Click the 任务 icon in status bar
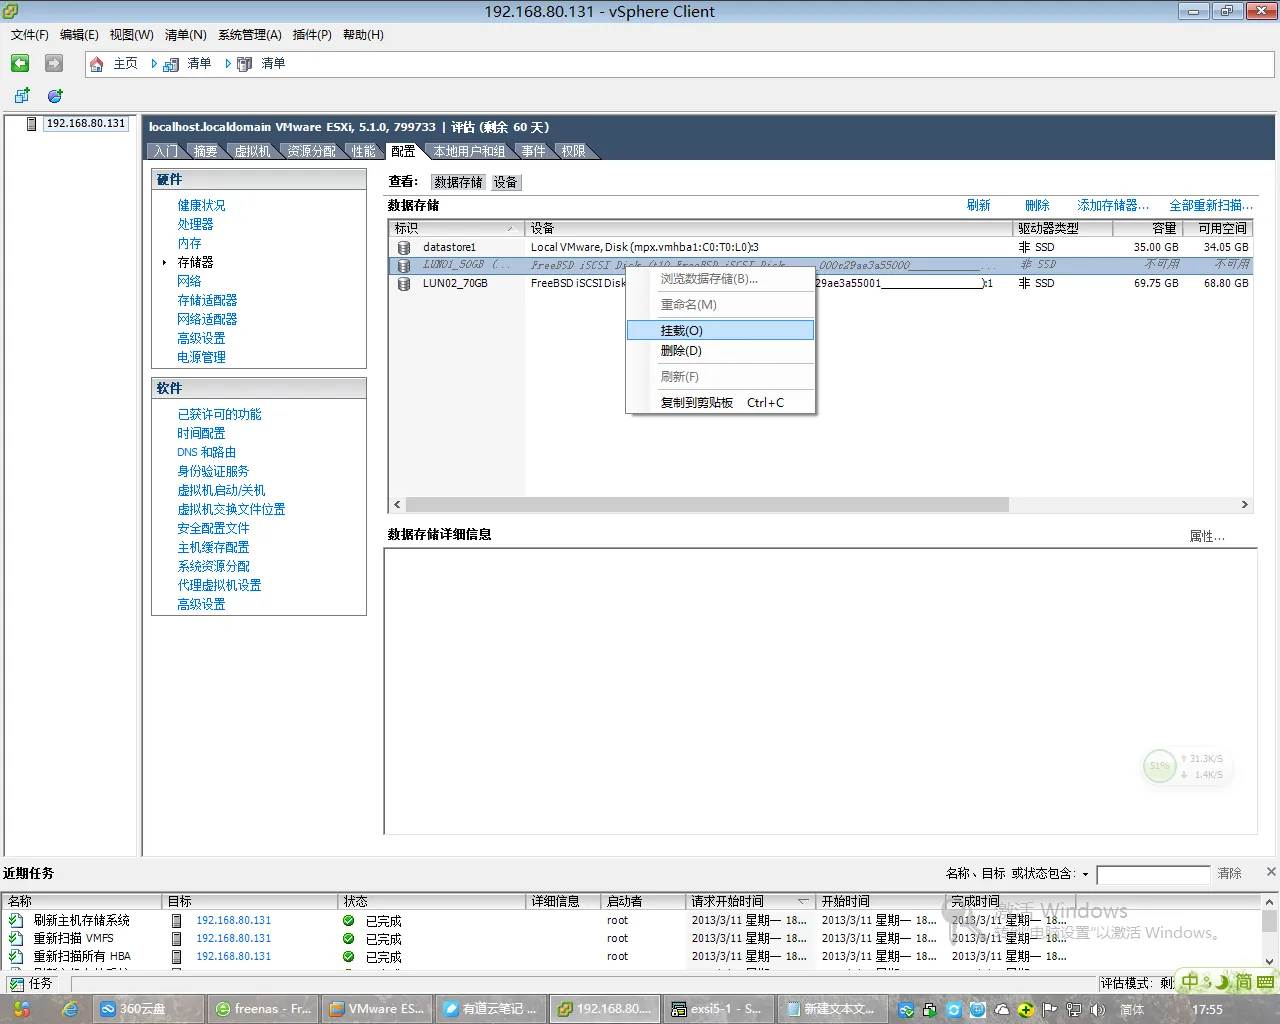Image resolution: width=1280 pixels, height=1024 pixels. point(16,984)
